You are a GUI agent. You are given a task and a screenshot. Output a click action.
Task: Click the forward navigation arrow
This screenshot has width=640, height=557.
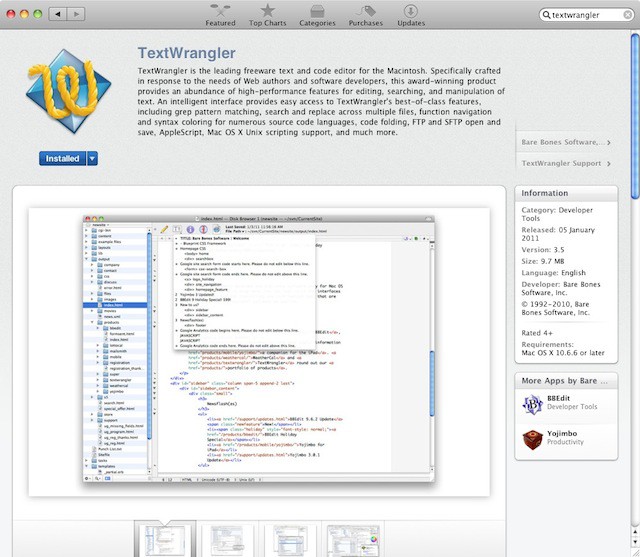pyautogui.click(x=75, y=14)
